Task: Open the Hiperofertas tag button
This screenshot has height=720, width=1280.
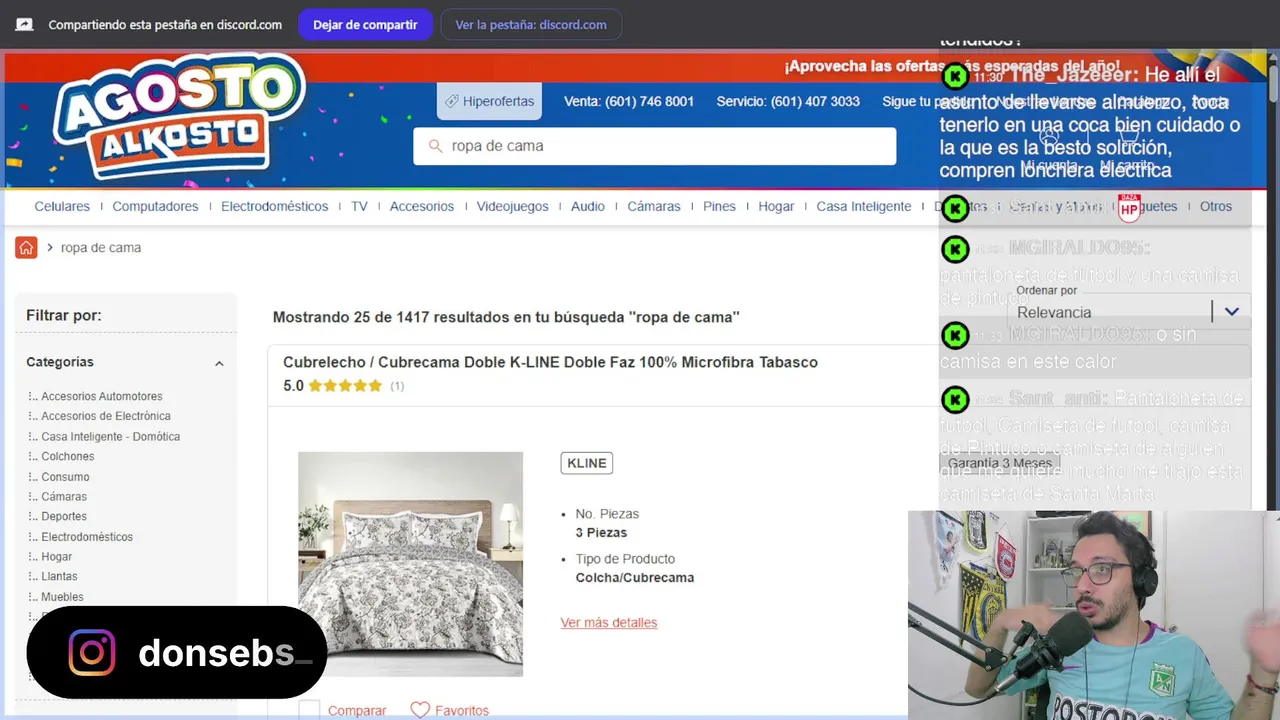Action: [x=490, y=101]
